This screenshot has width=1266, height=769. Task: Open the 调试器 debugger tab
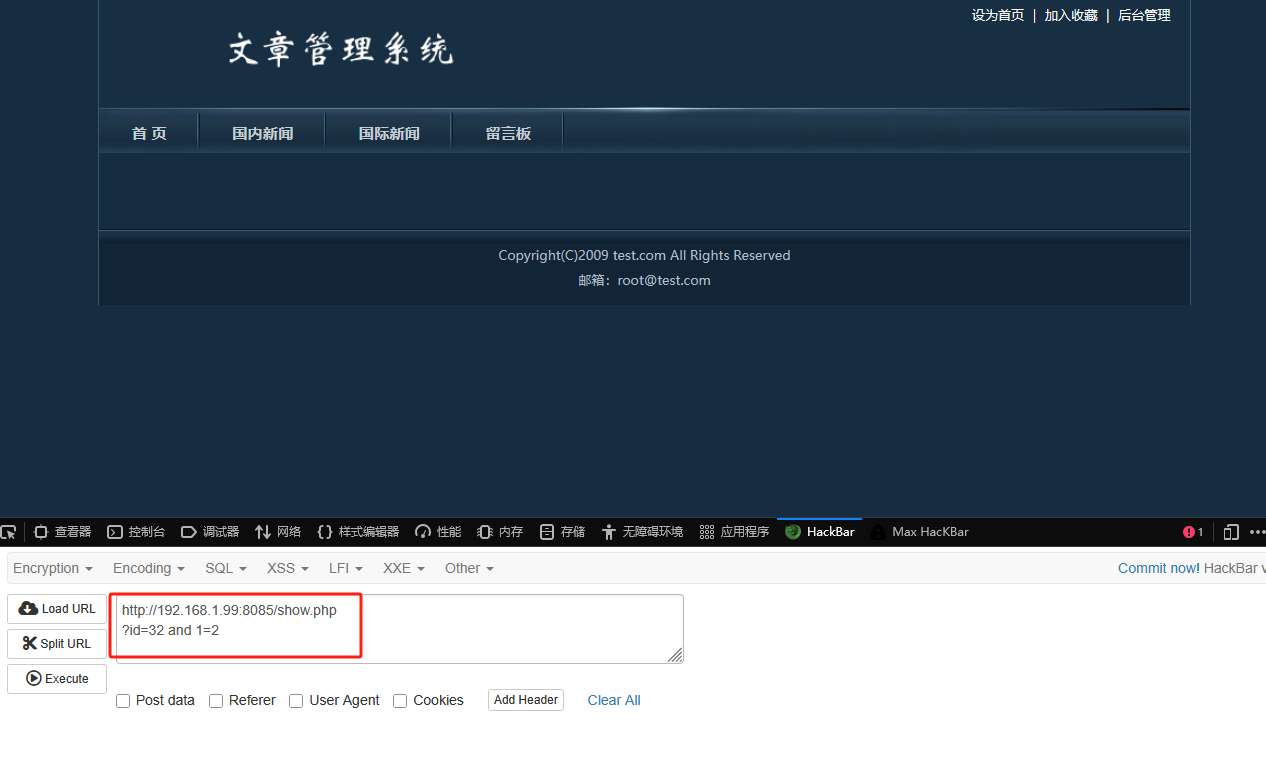pyautogui.click(x=210, y=532)
